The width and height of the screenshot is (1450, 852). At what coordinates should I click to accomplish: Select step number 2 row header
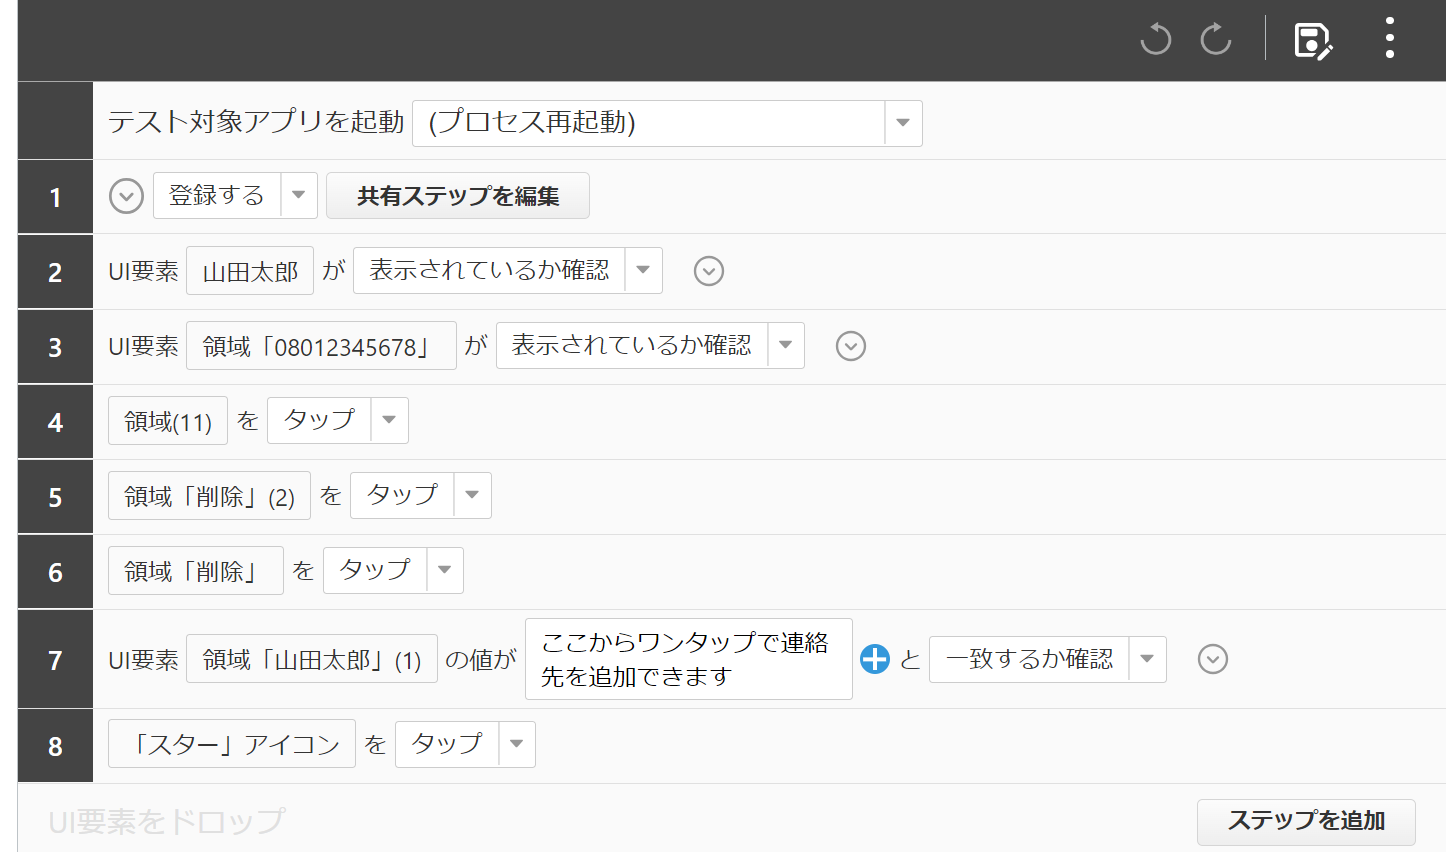click(56, 272)
